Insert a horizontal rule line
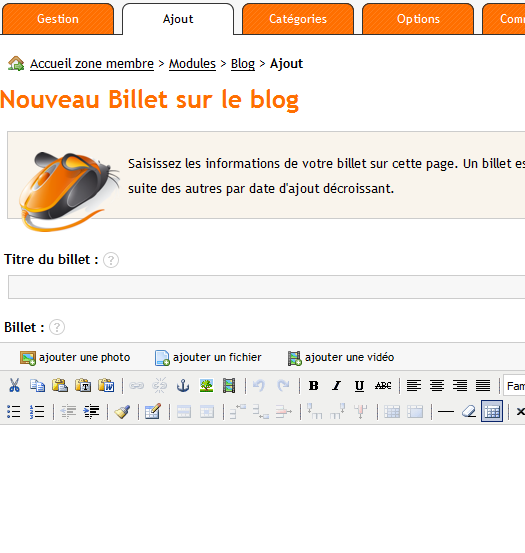525x553 pixels. 446,412
